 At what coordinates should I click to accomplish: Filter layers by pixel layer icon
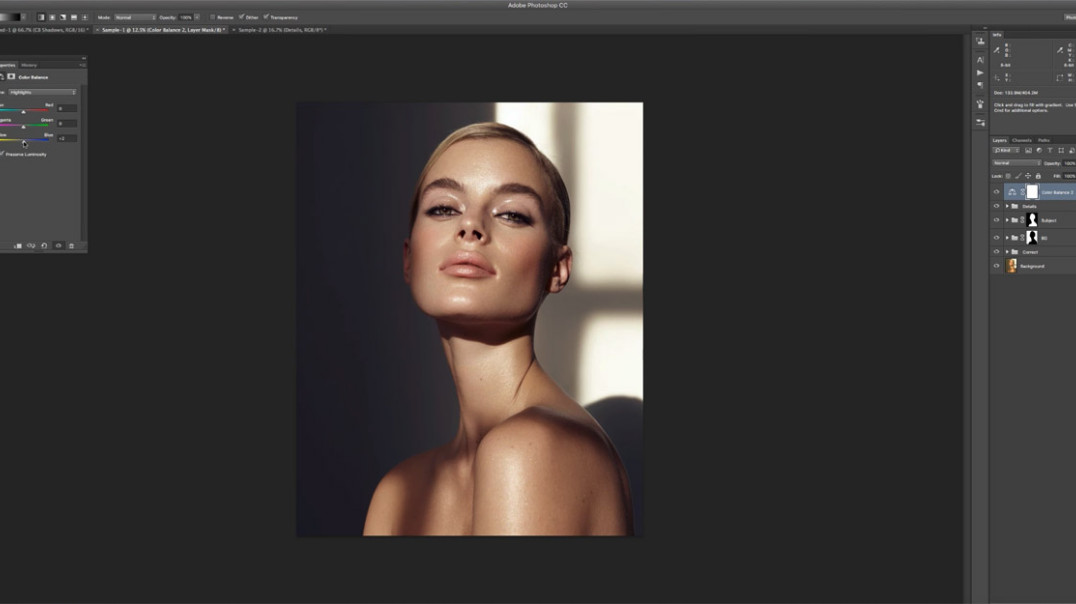1028,150
